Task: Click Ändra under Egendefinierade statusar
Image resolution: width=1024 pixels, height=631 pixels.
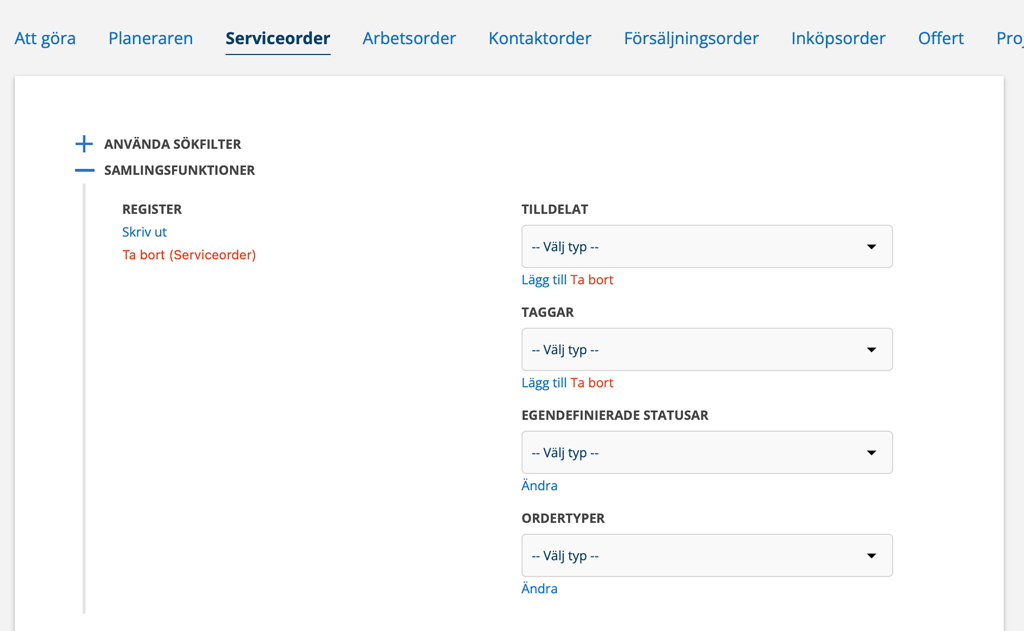Action: (539, 486)
